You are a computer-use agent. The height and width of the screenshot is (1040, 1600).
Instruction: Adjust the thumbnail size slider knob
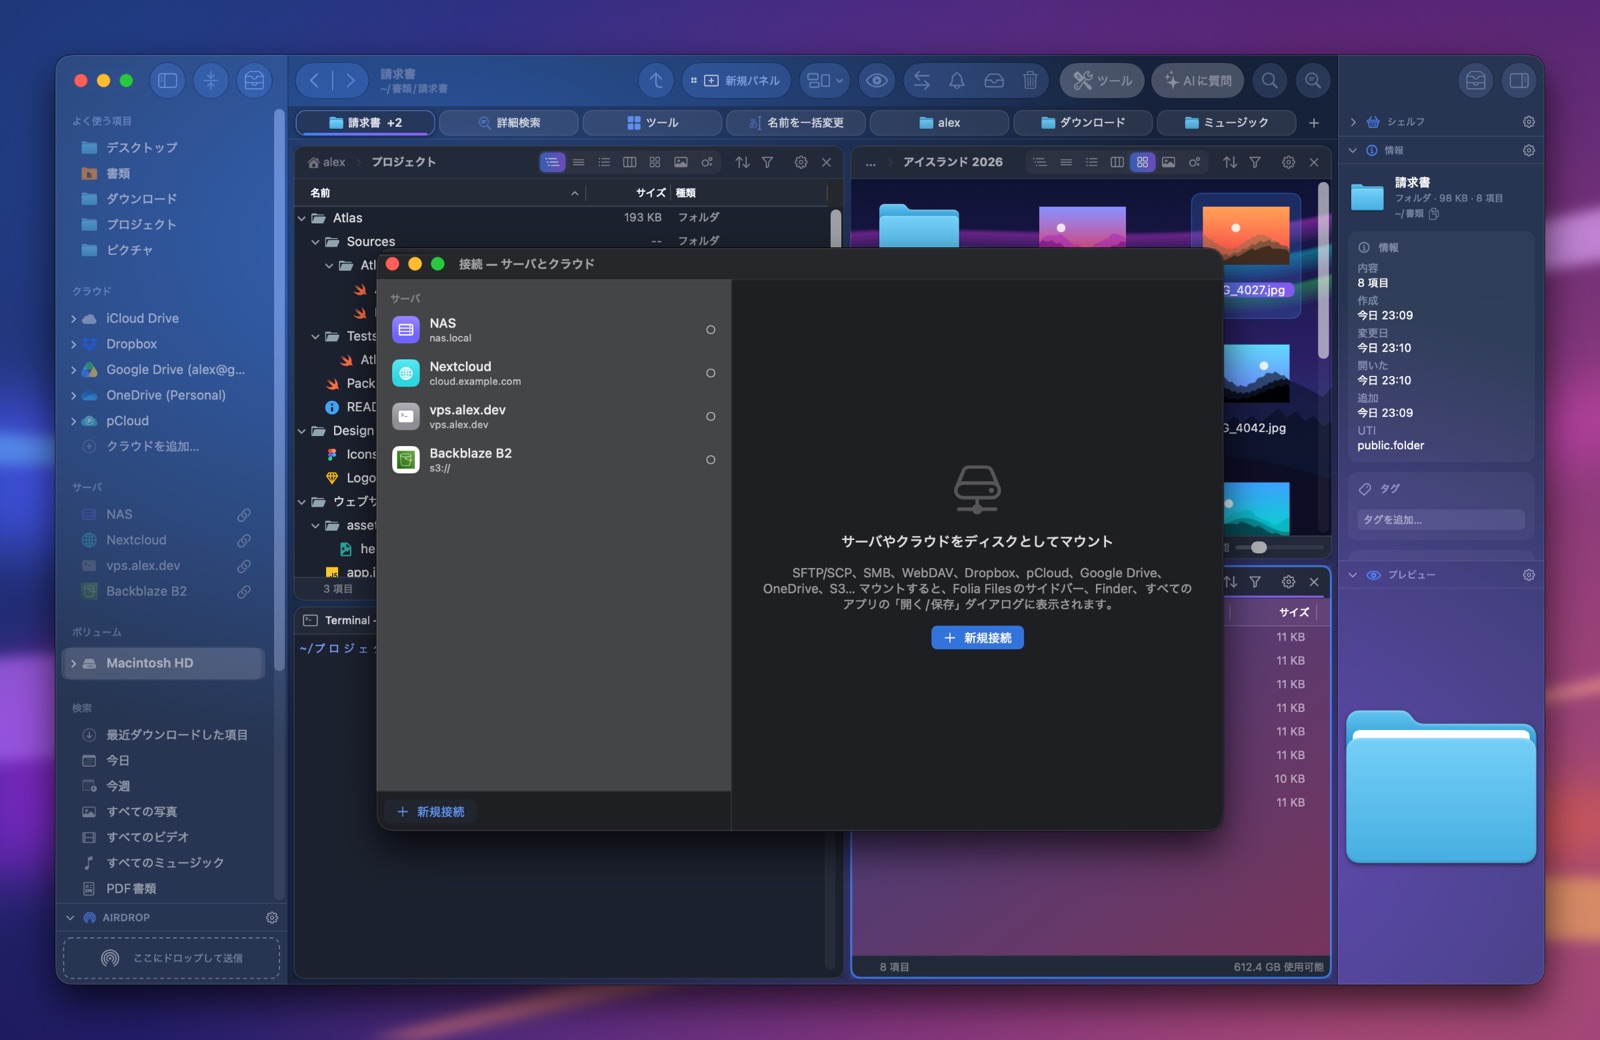click(x=1259, y=548)
